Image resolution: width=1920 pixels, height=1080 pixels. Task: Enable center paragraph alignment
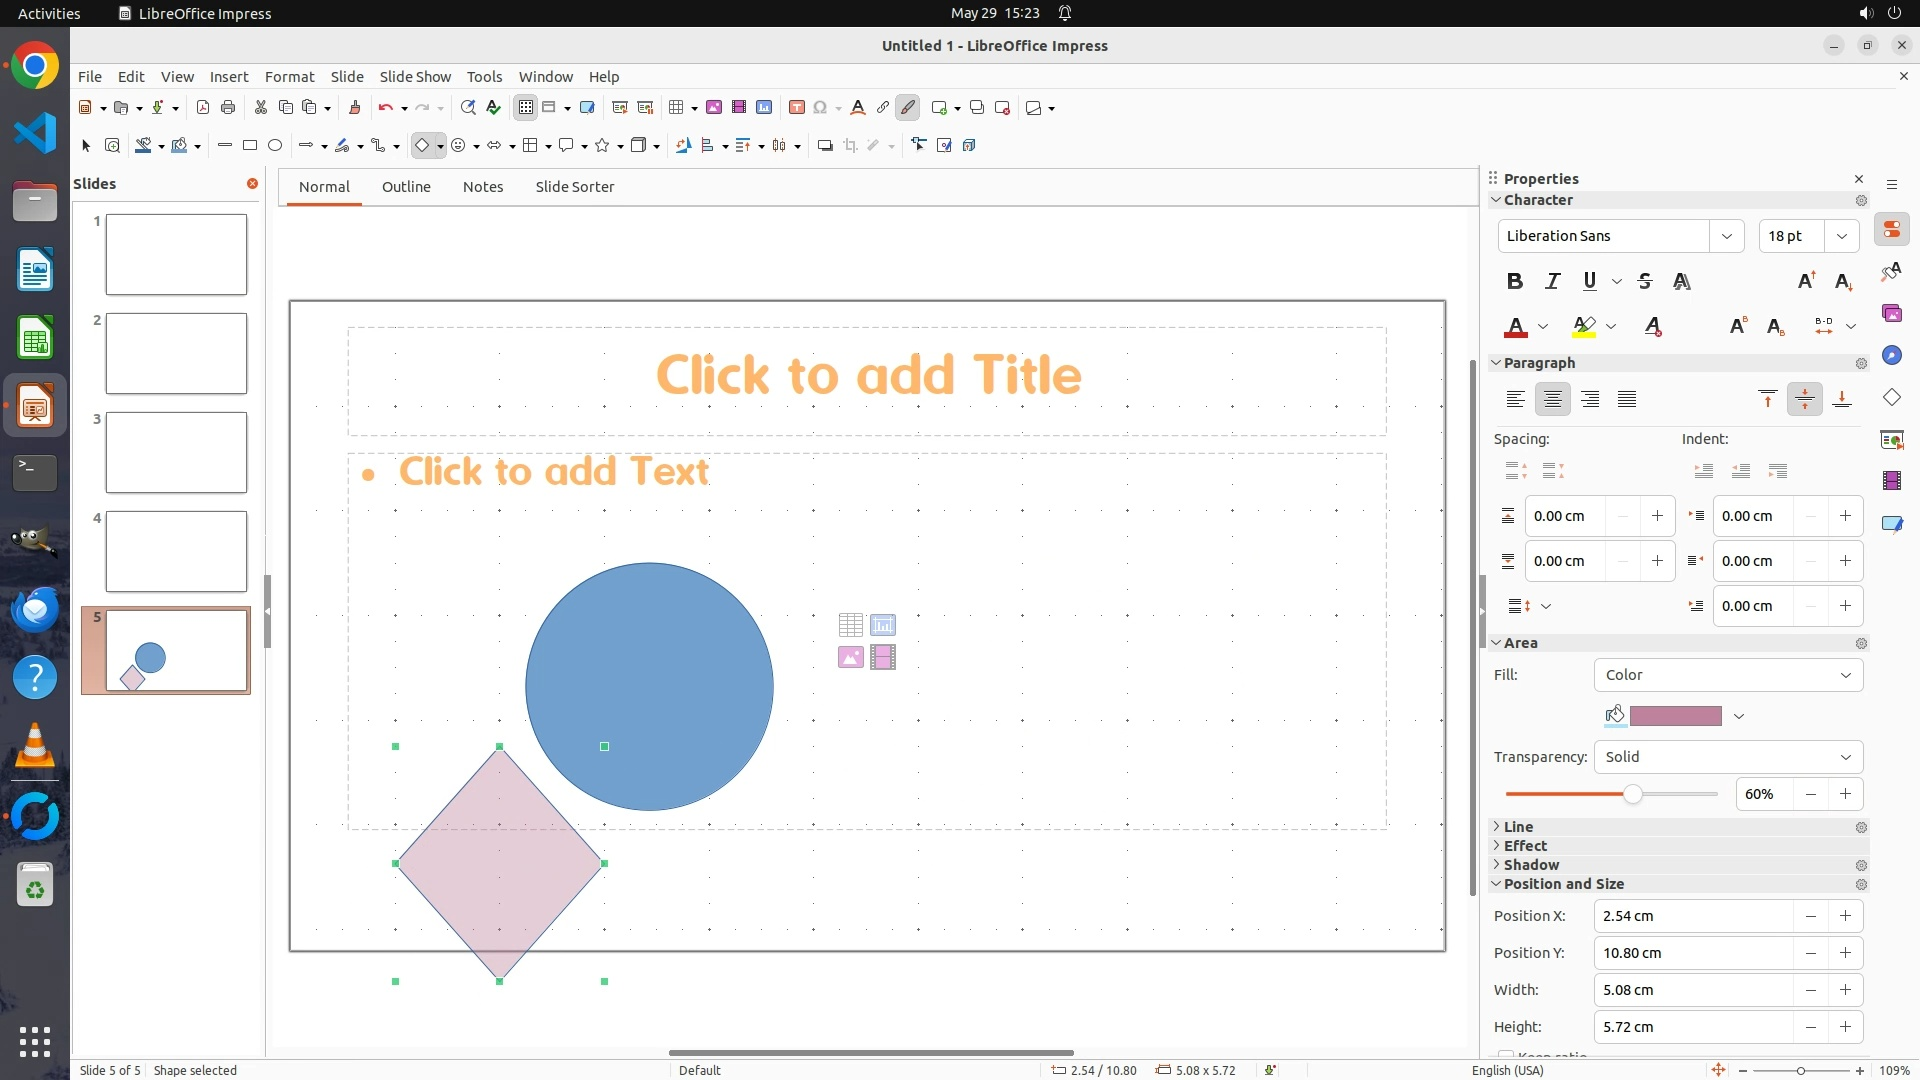coord(1552,400)
